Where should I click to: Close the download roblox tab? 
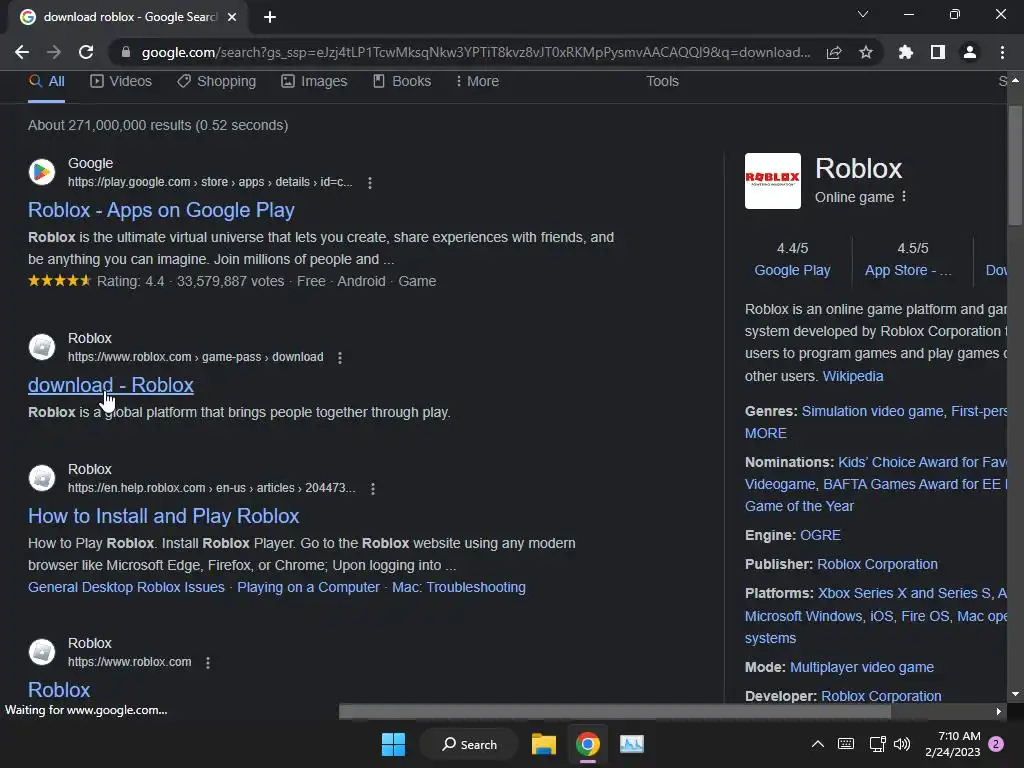[232, 17]
